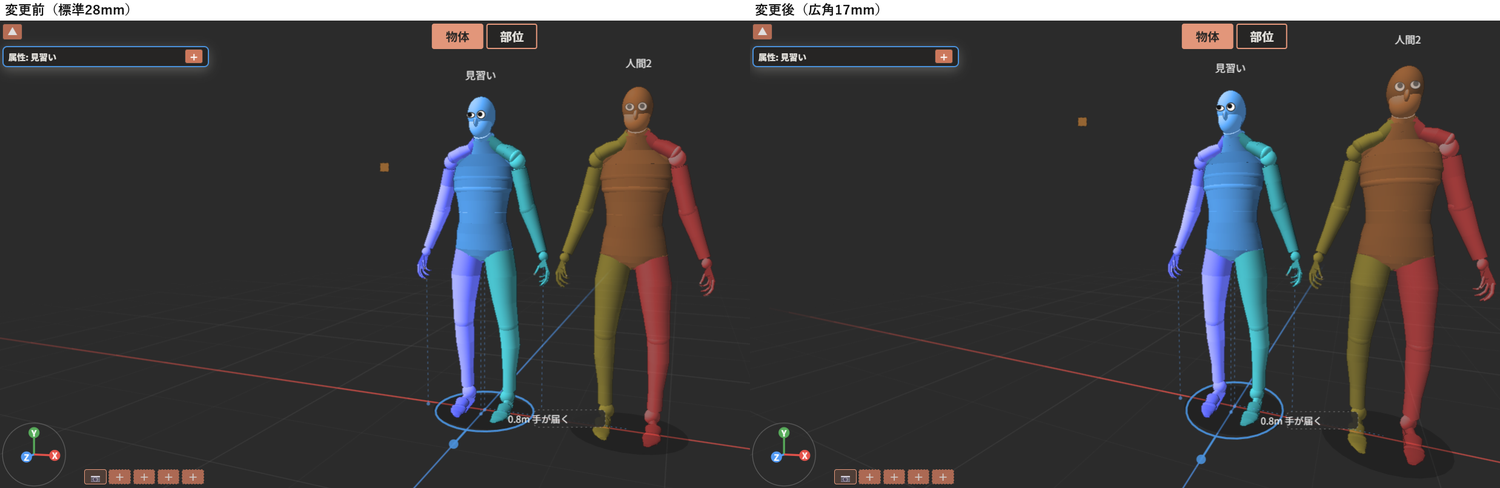Select the 部位 tab in 変更後 view

tap(1262, 37)
